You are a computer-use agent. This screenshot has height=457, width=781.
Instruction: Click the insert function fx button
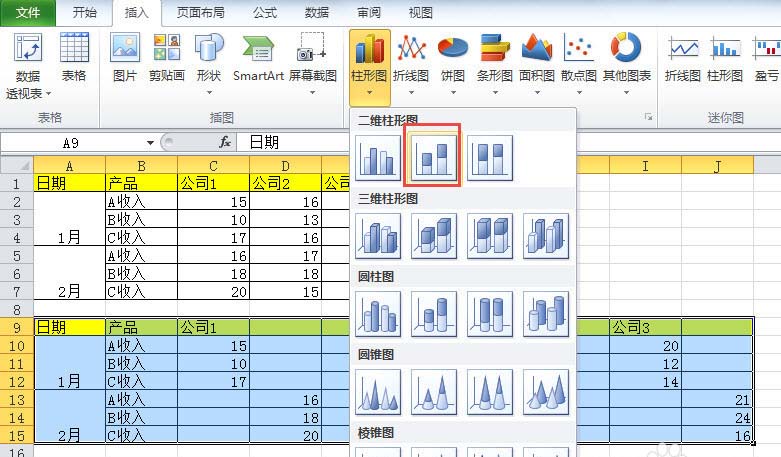[x=225, y=142]
